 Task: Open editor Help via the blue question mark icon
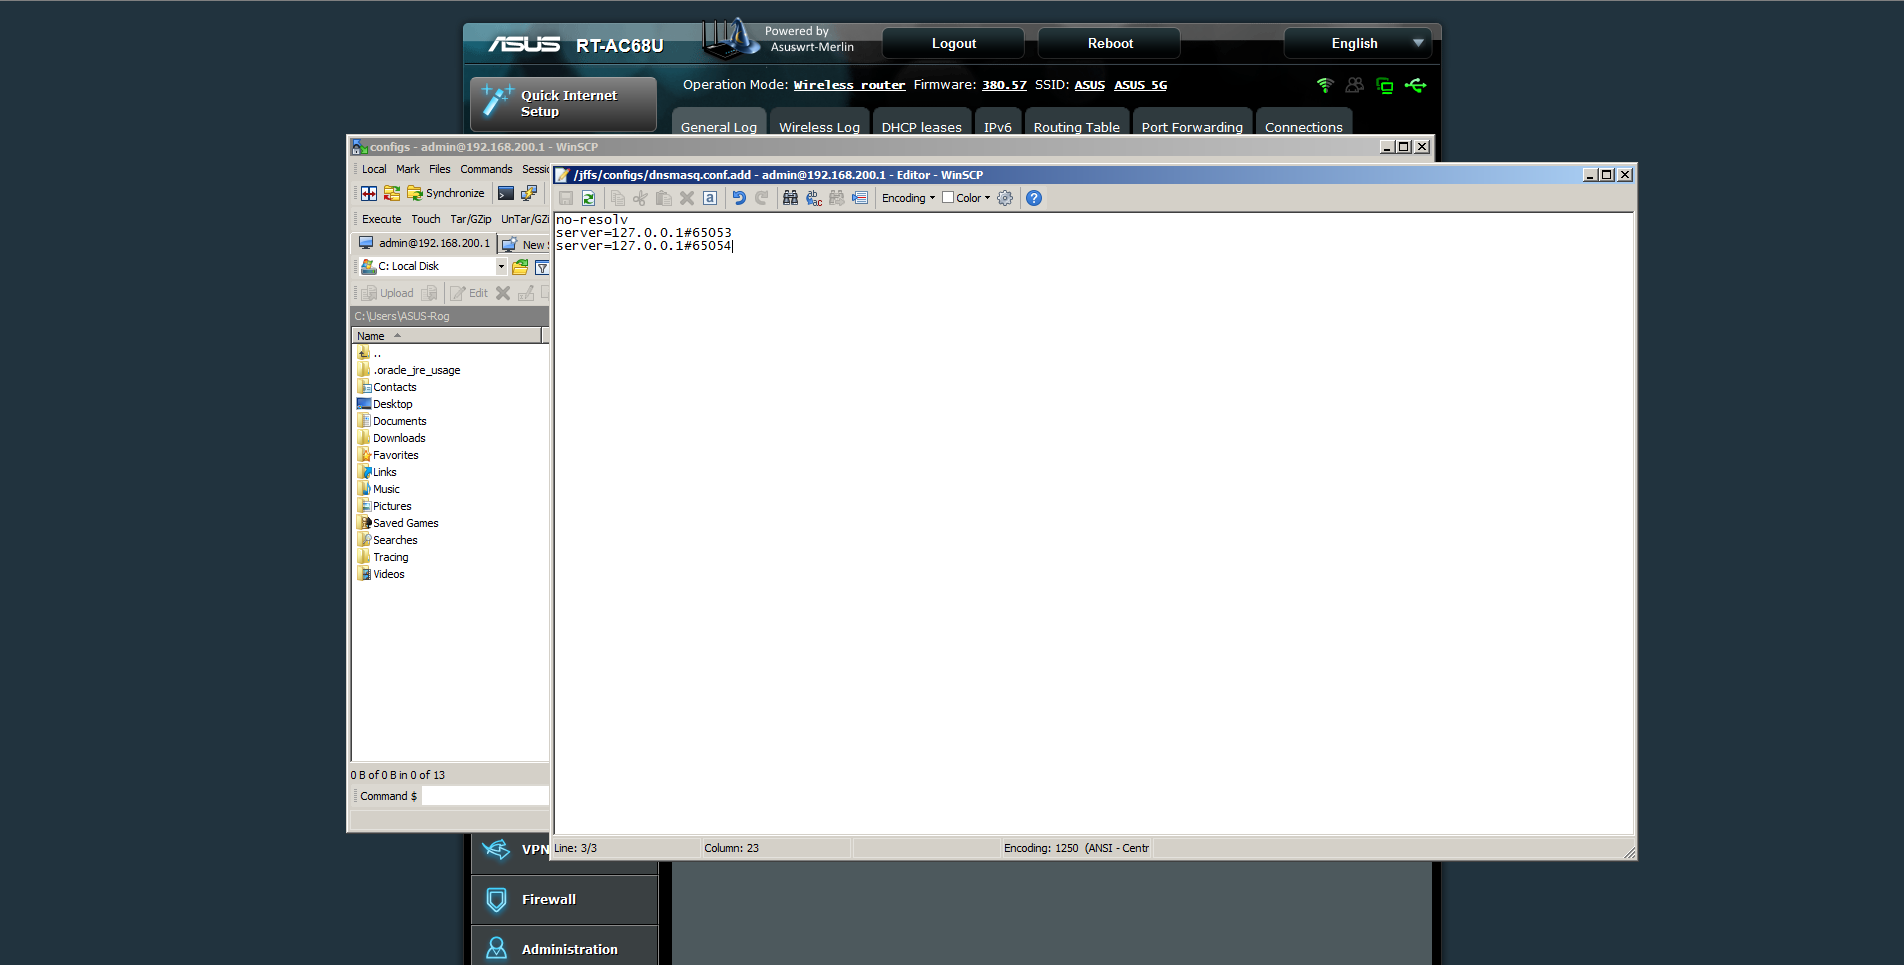tap(1034, 198)
